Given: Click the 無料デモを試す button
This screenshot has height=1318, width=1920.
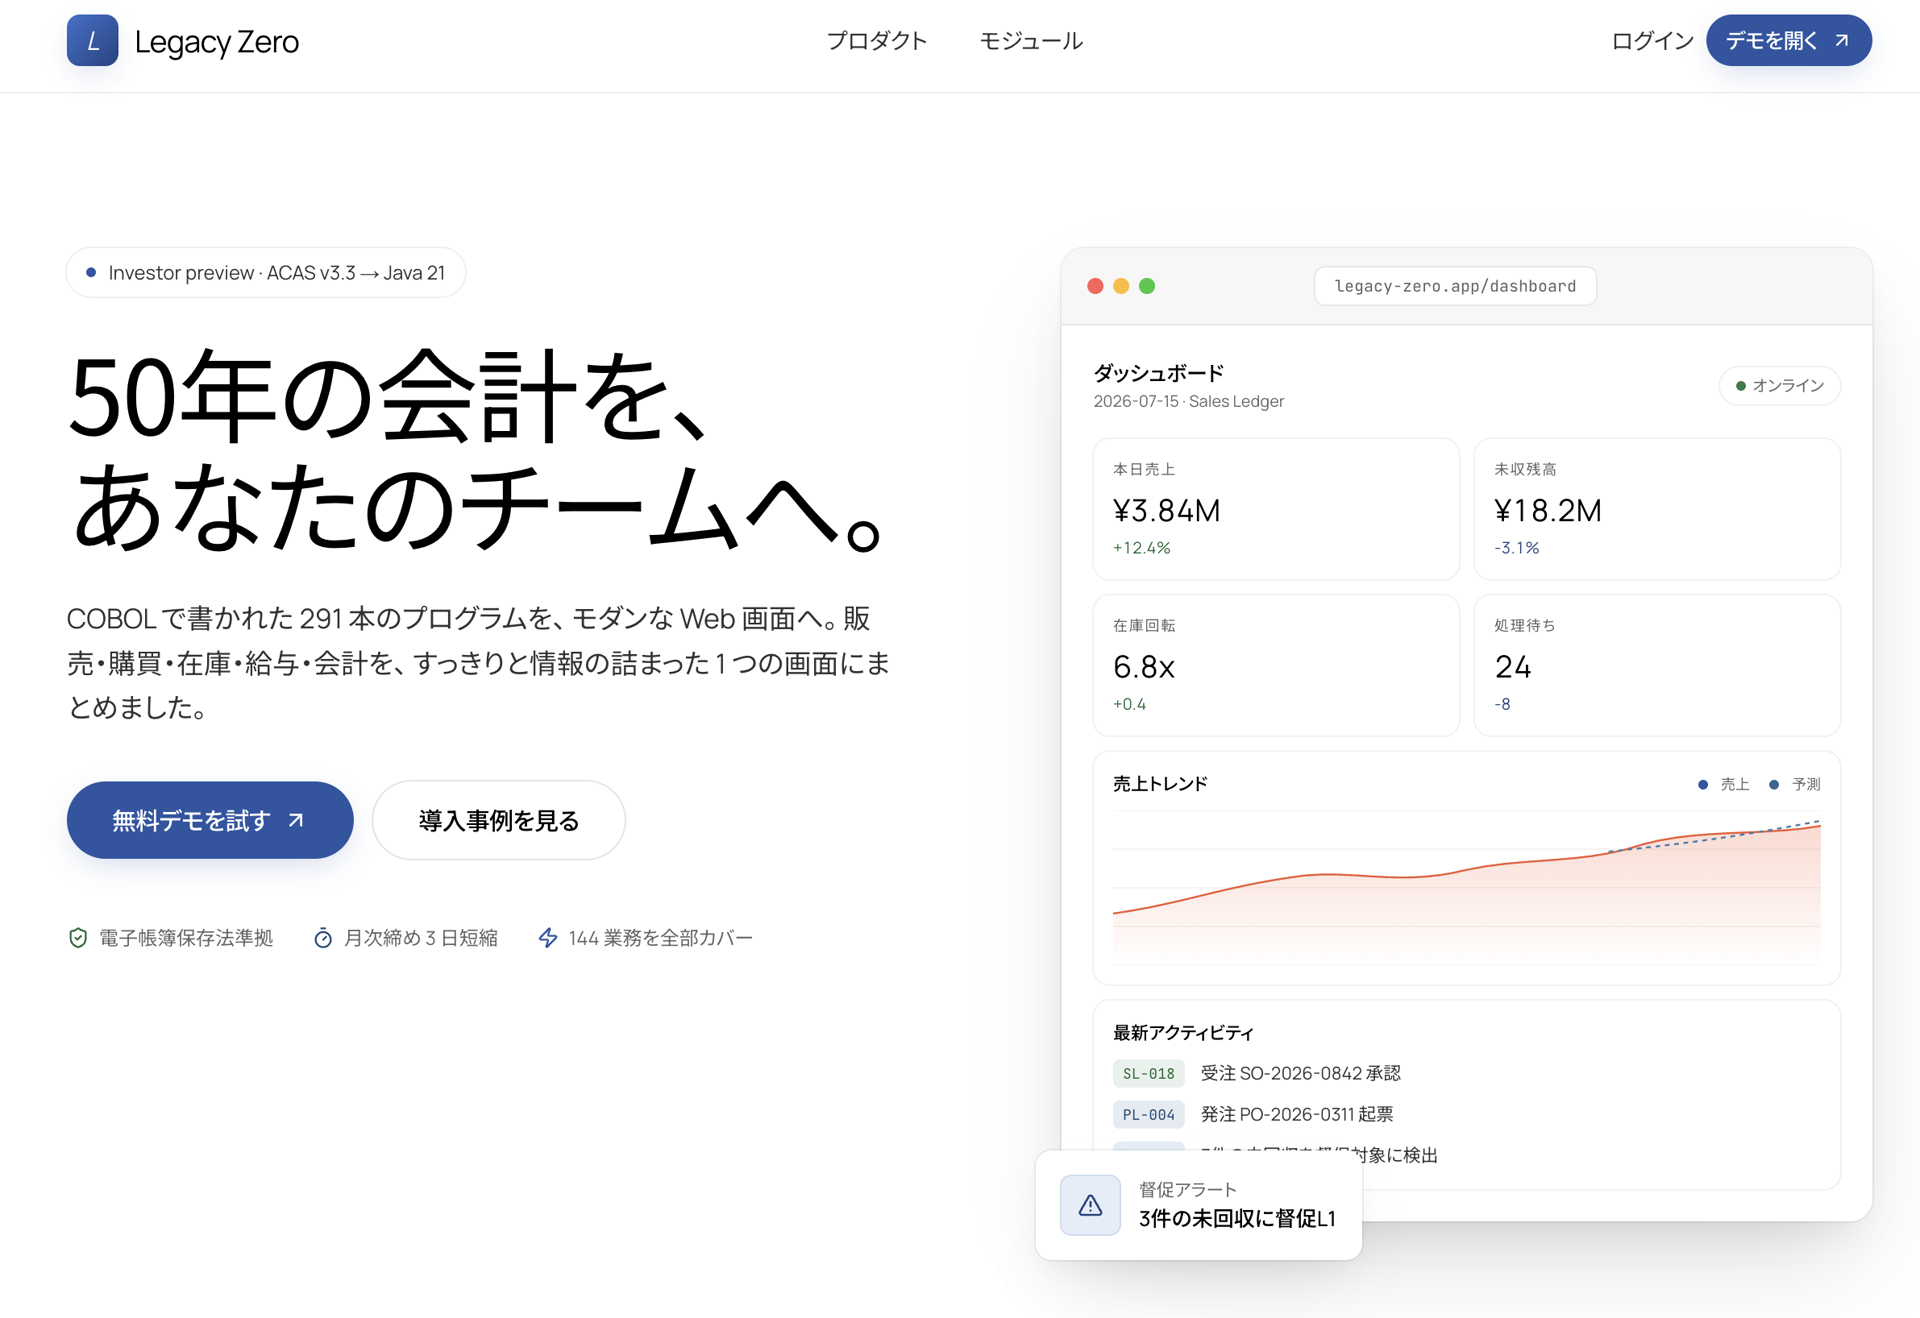Looking at the screenshot, I should point(210,820).
